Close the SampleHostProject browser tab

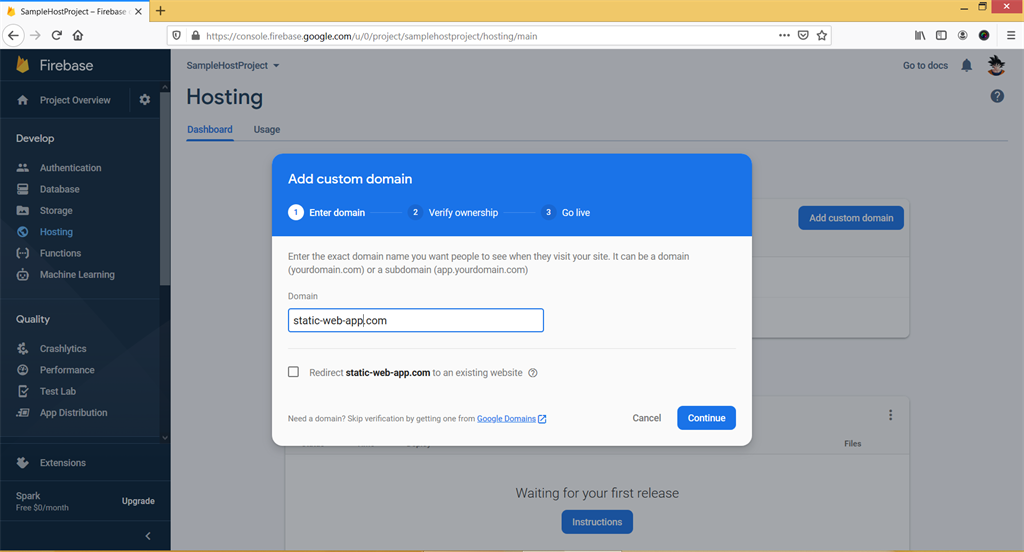[x=138, y=11]
